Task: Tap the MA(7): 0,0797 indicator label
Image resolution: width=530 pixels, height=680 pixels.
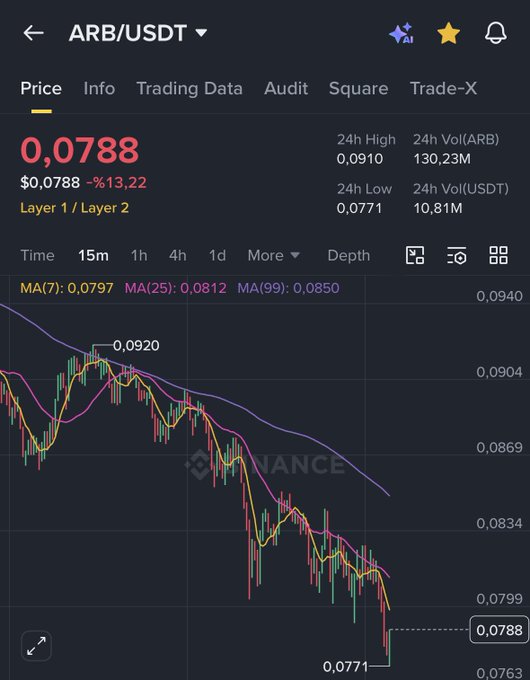Action: coord(67,288)
